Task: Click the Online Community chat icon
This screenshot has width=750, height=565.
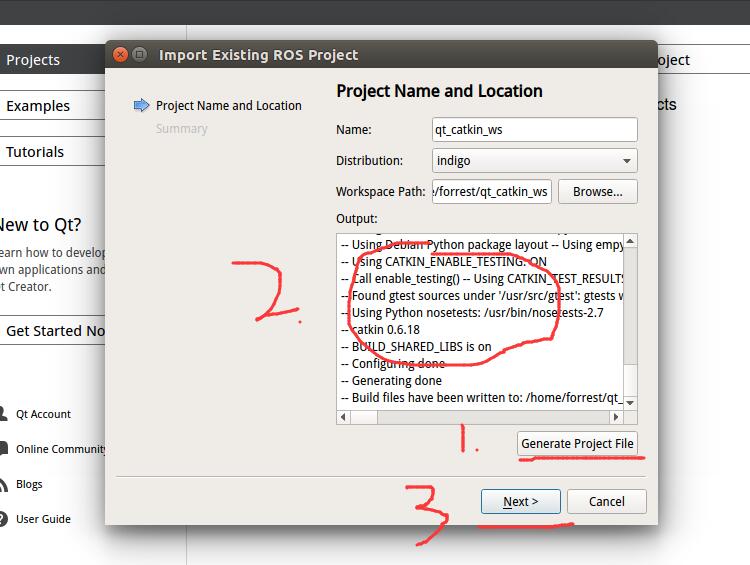Action: 3,448
